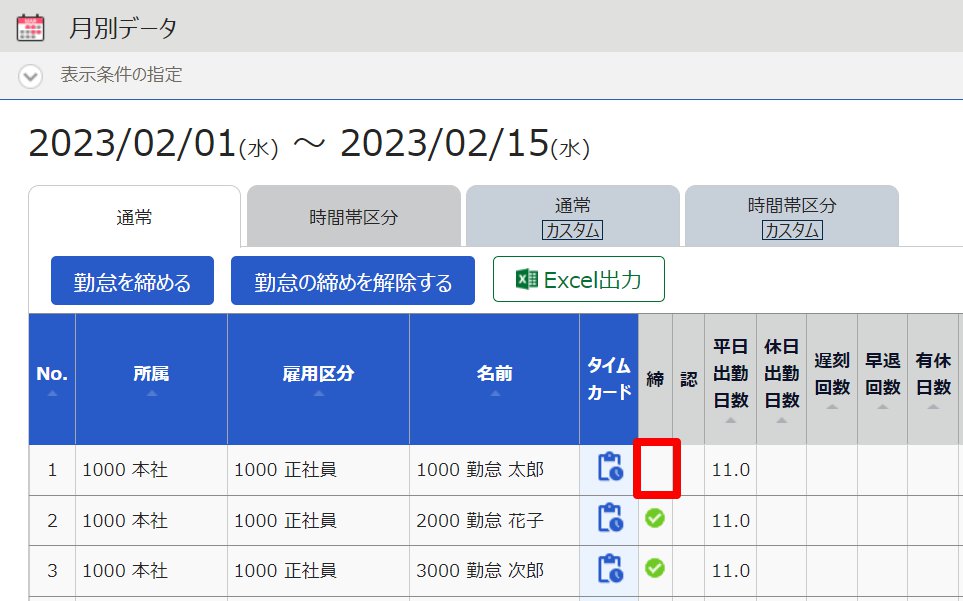Click the 月別データ page title
This screenshot has width=963, height=601.
click(123, 28)
